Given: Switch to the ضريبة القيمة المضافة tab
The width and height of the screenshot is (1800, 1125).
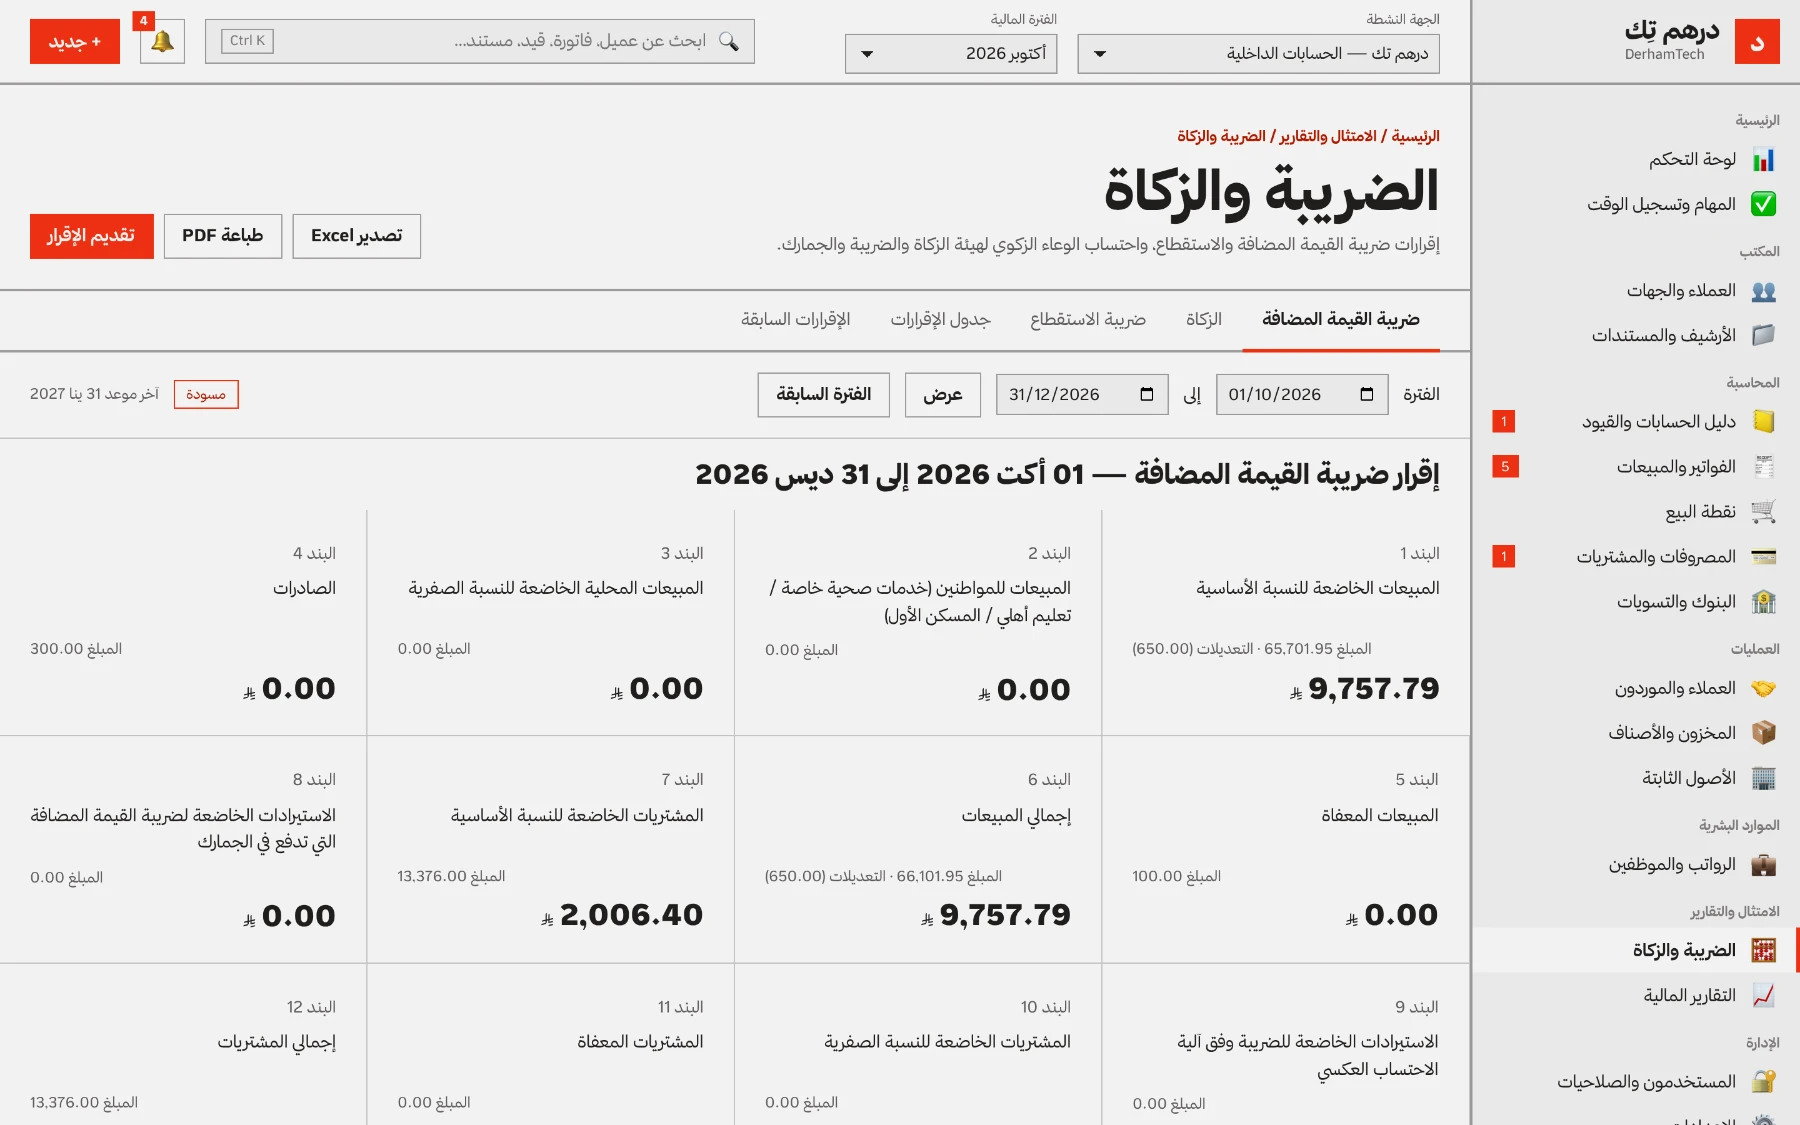Looking at the screenshot, I should pyautogui.click(x=1341, y=320).
